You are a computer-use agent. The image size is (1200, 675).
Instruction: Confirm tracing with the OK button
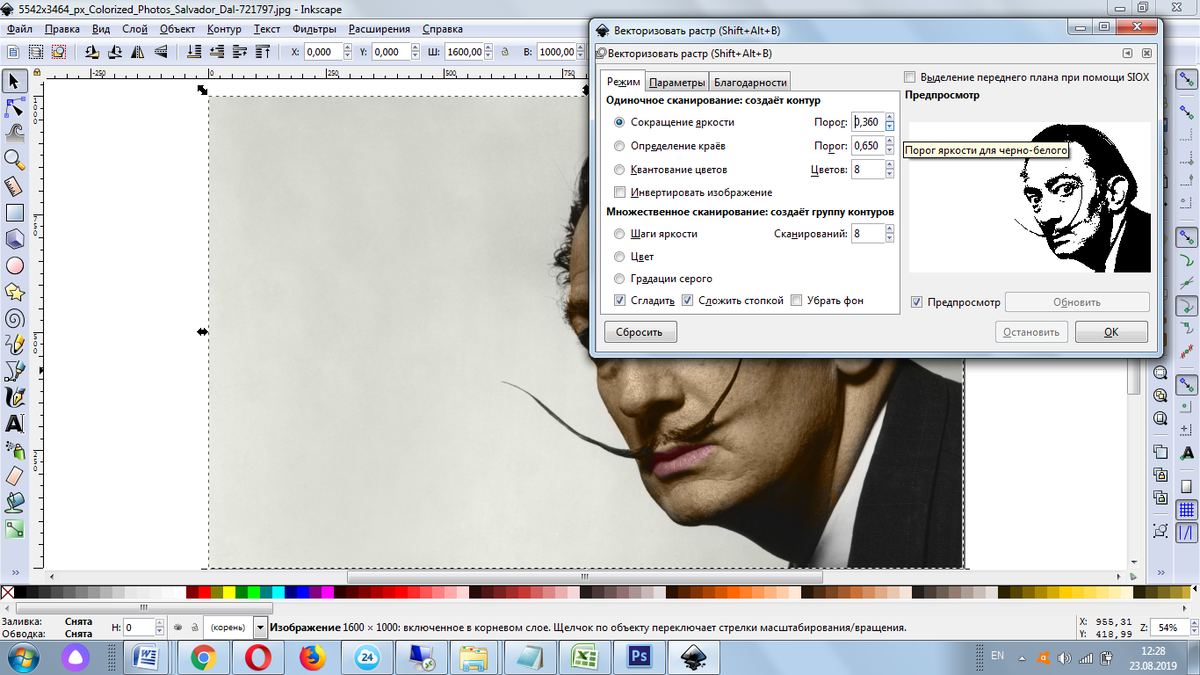coord(1111,332)
